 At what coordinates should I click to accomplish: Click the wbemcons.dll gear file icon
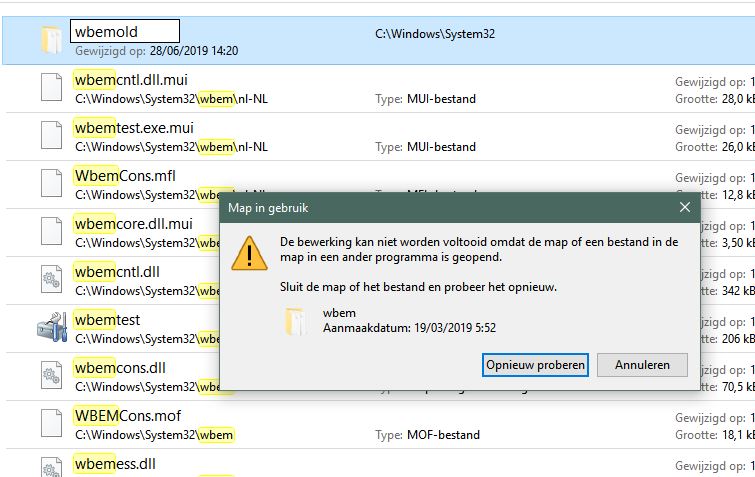coord(50,376)
